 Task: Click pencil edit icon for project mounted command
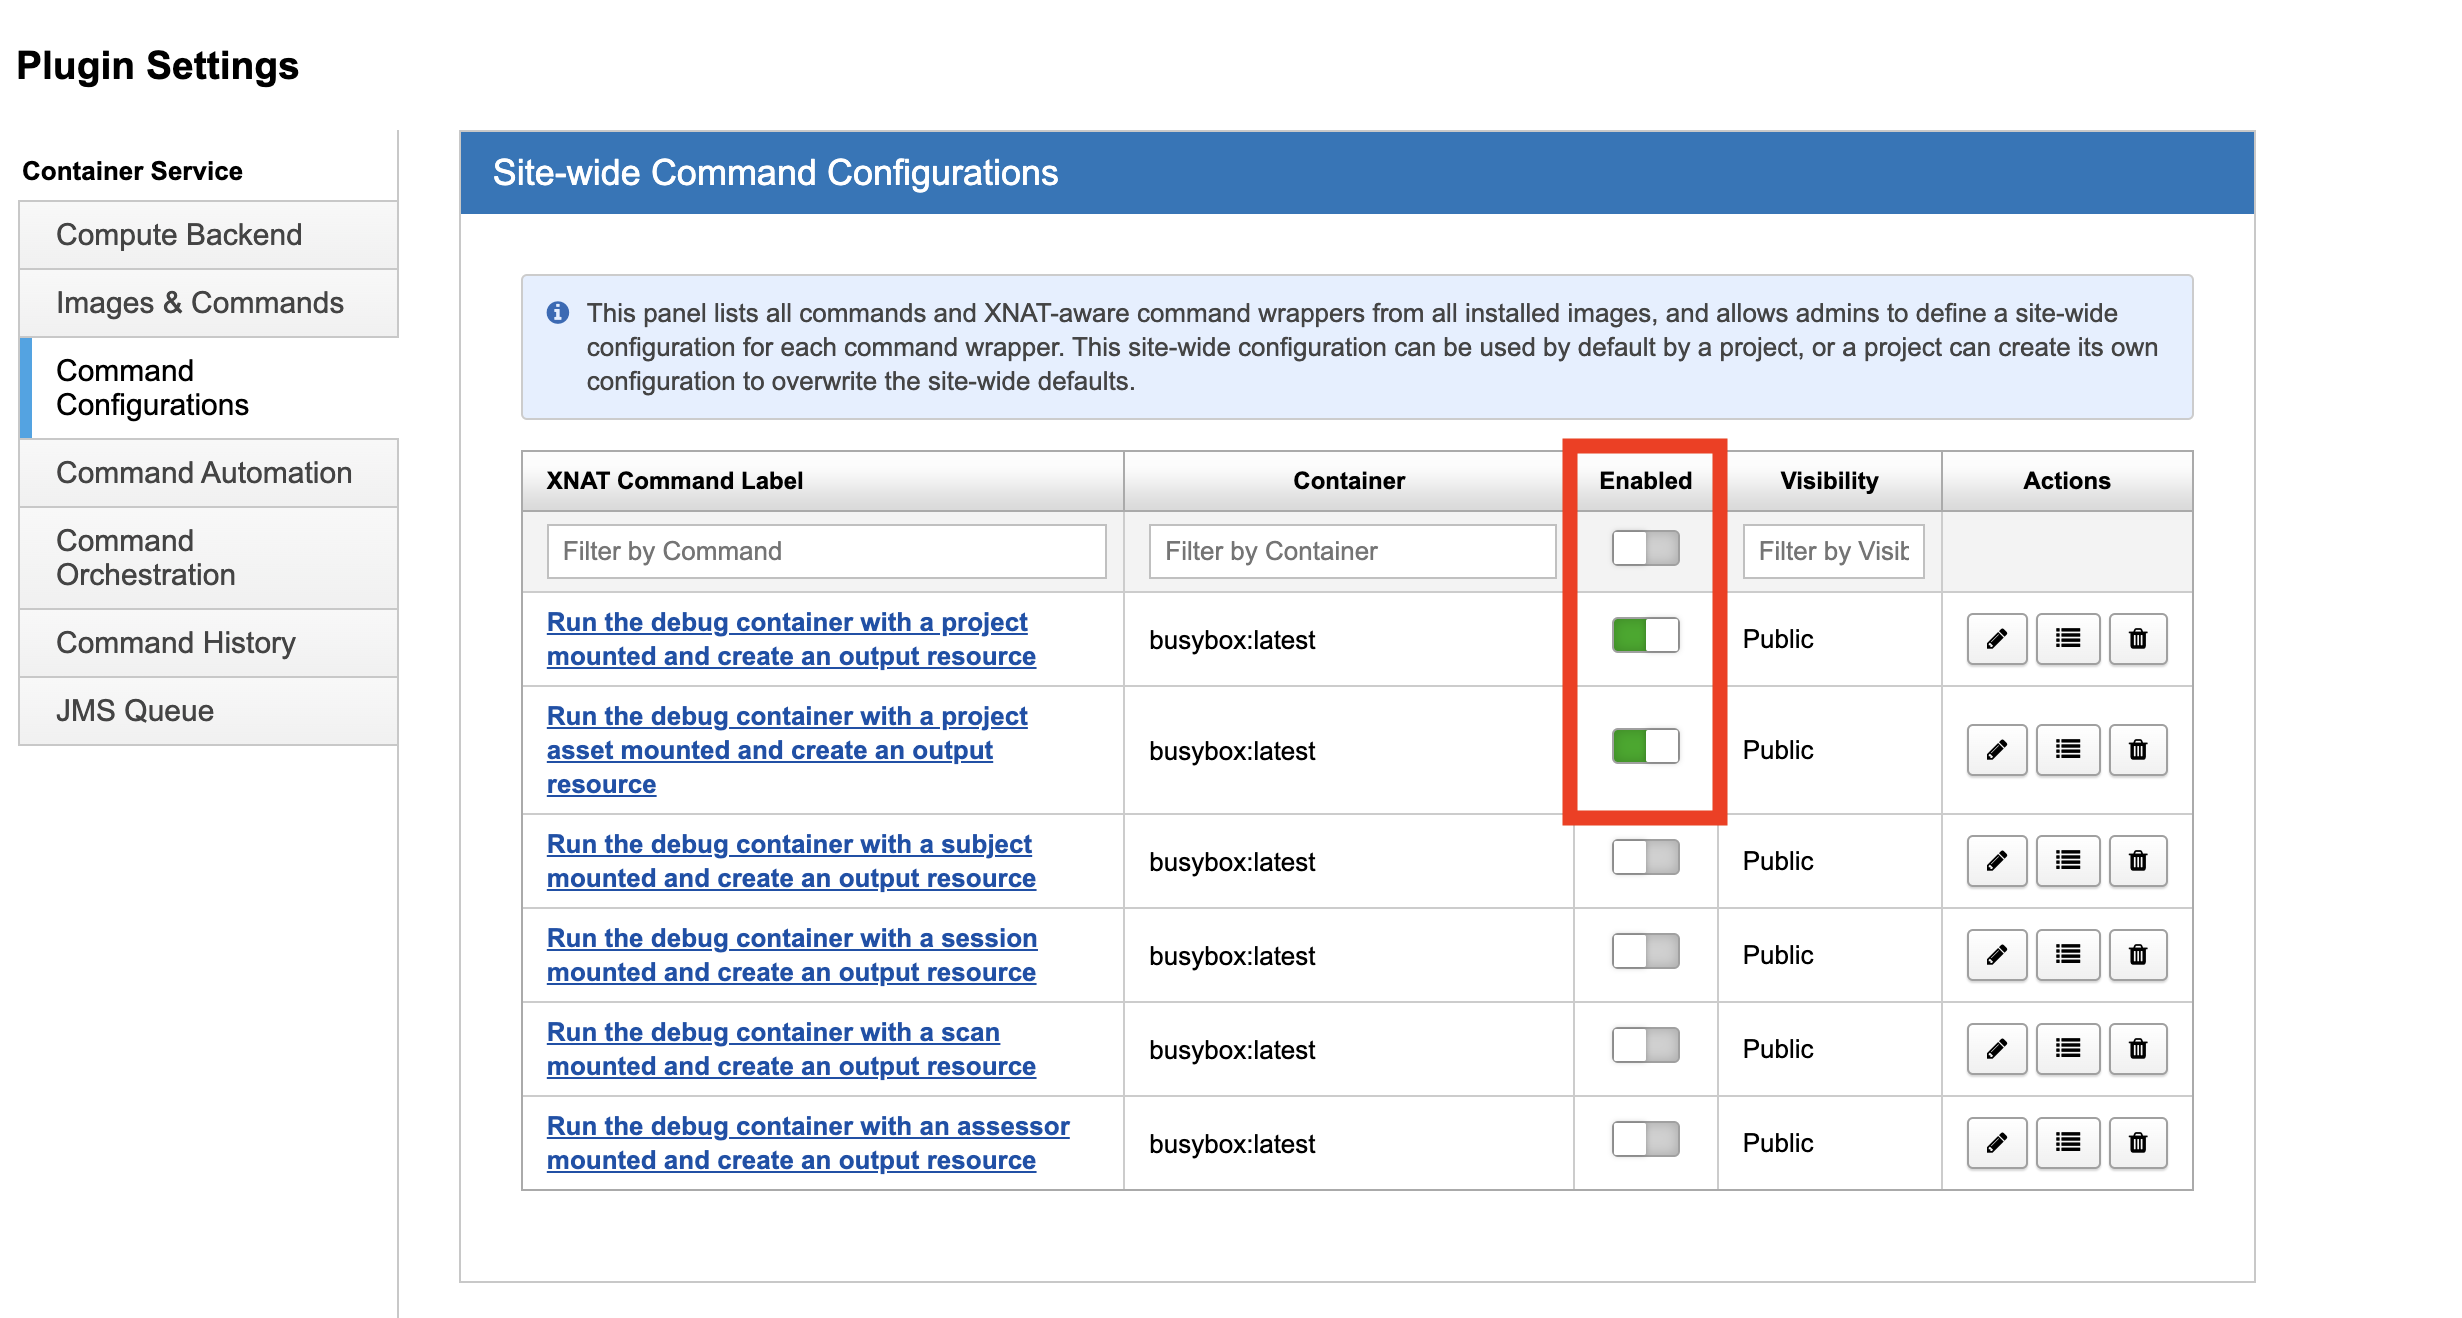[x=1996, y=639]
